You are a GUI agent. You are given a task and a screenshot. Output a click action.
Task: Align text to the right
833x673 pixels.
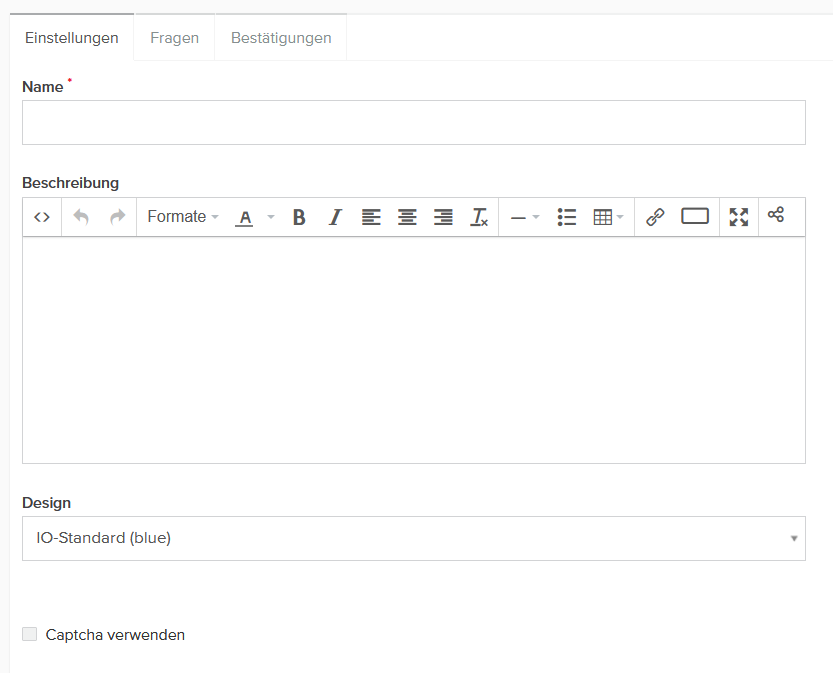[443, 217]
